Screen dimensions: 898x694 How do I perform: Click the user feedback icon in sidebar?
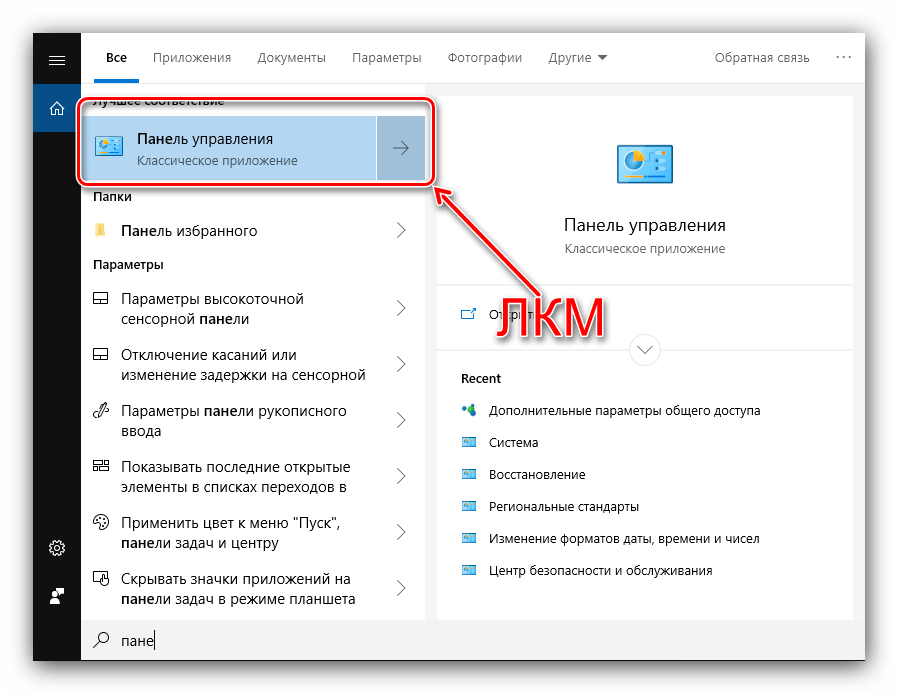click(x=57, y=596)
